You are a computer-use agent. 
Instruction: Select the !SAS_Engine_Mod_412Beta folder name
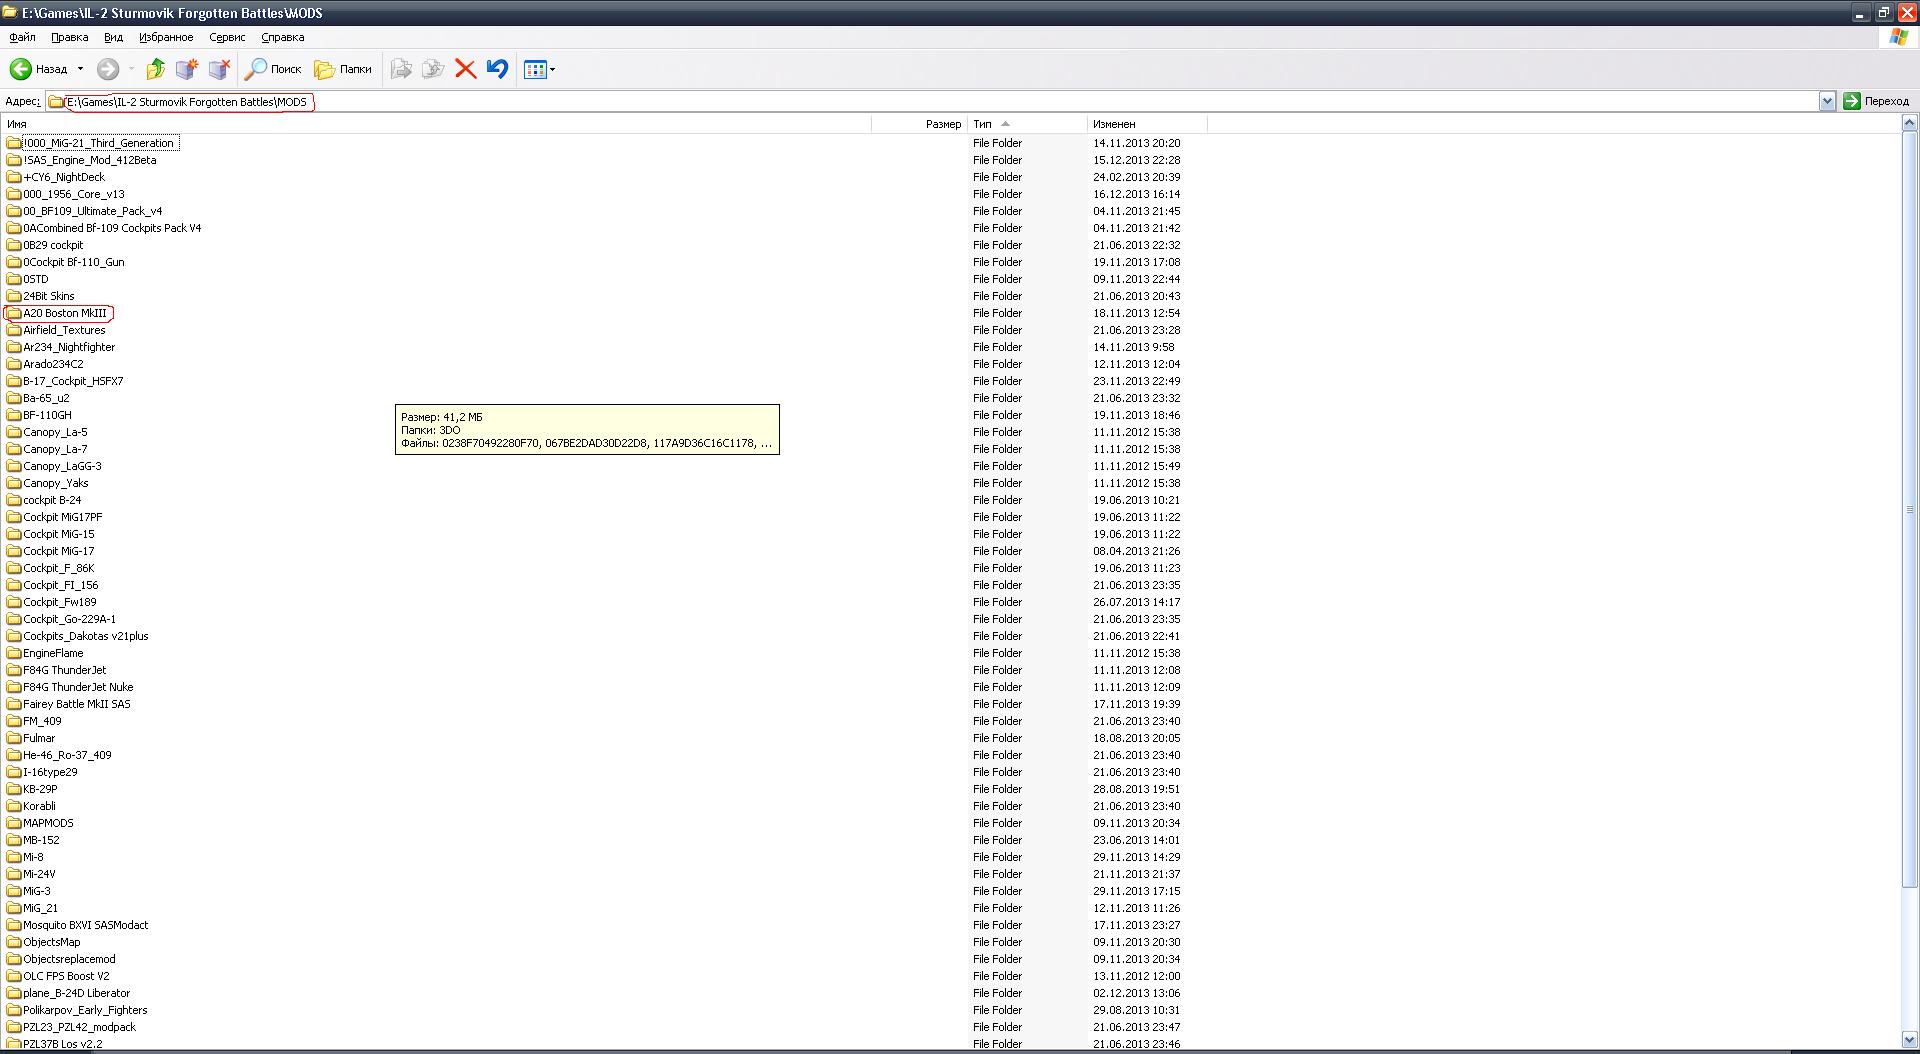pos(90,160)
